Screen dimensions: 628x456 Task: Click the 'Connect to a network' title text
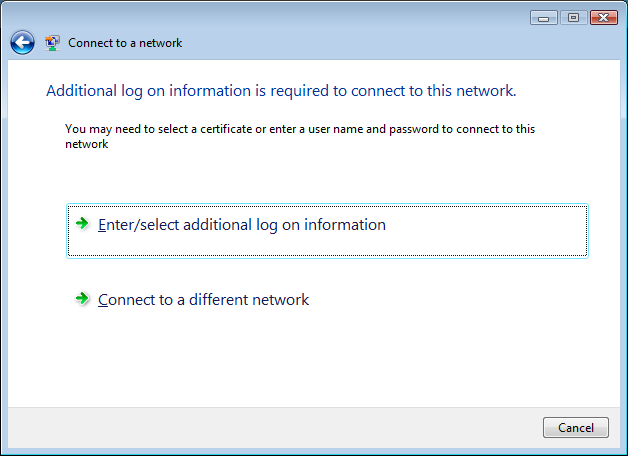[125, 43]
